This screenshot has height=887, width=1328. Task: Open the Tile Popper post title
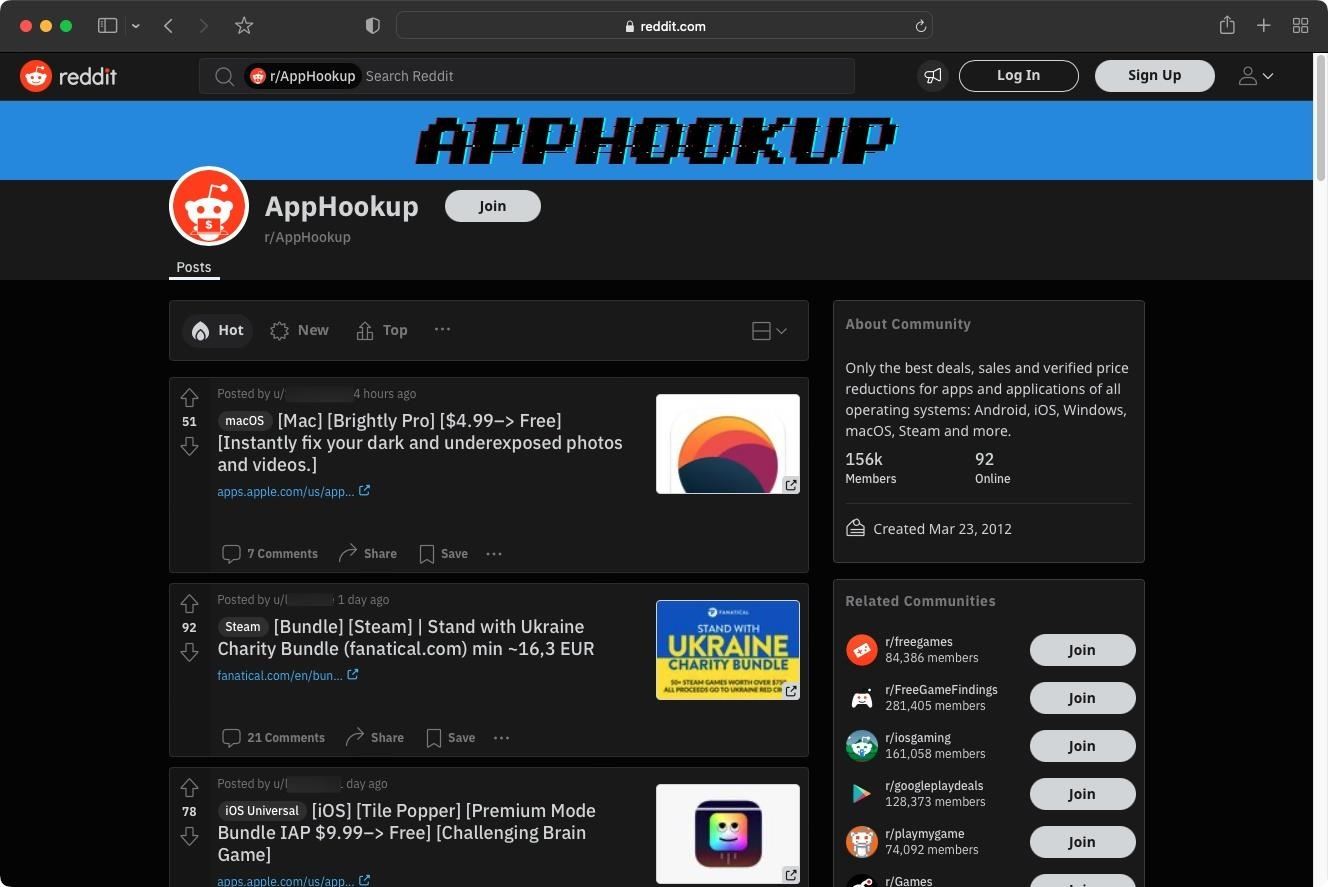(407, 833)
